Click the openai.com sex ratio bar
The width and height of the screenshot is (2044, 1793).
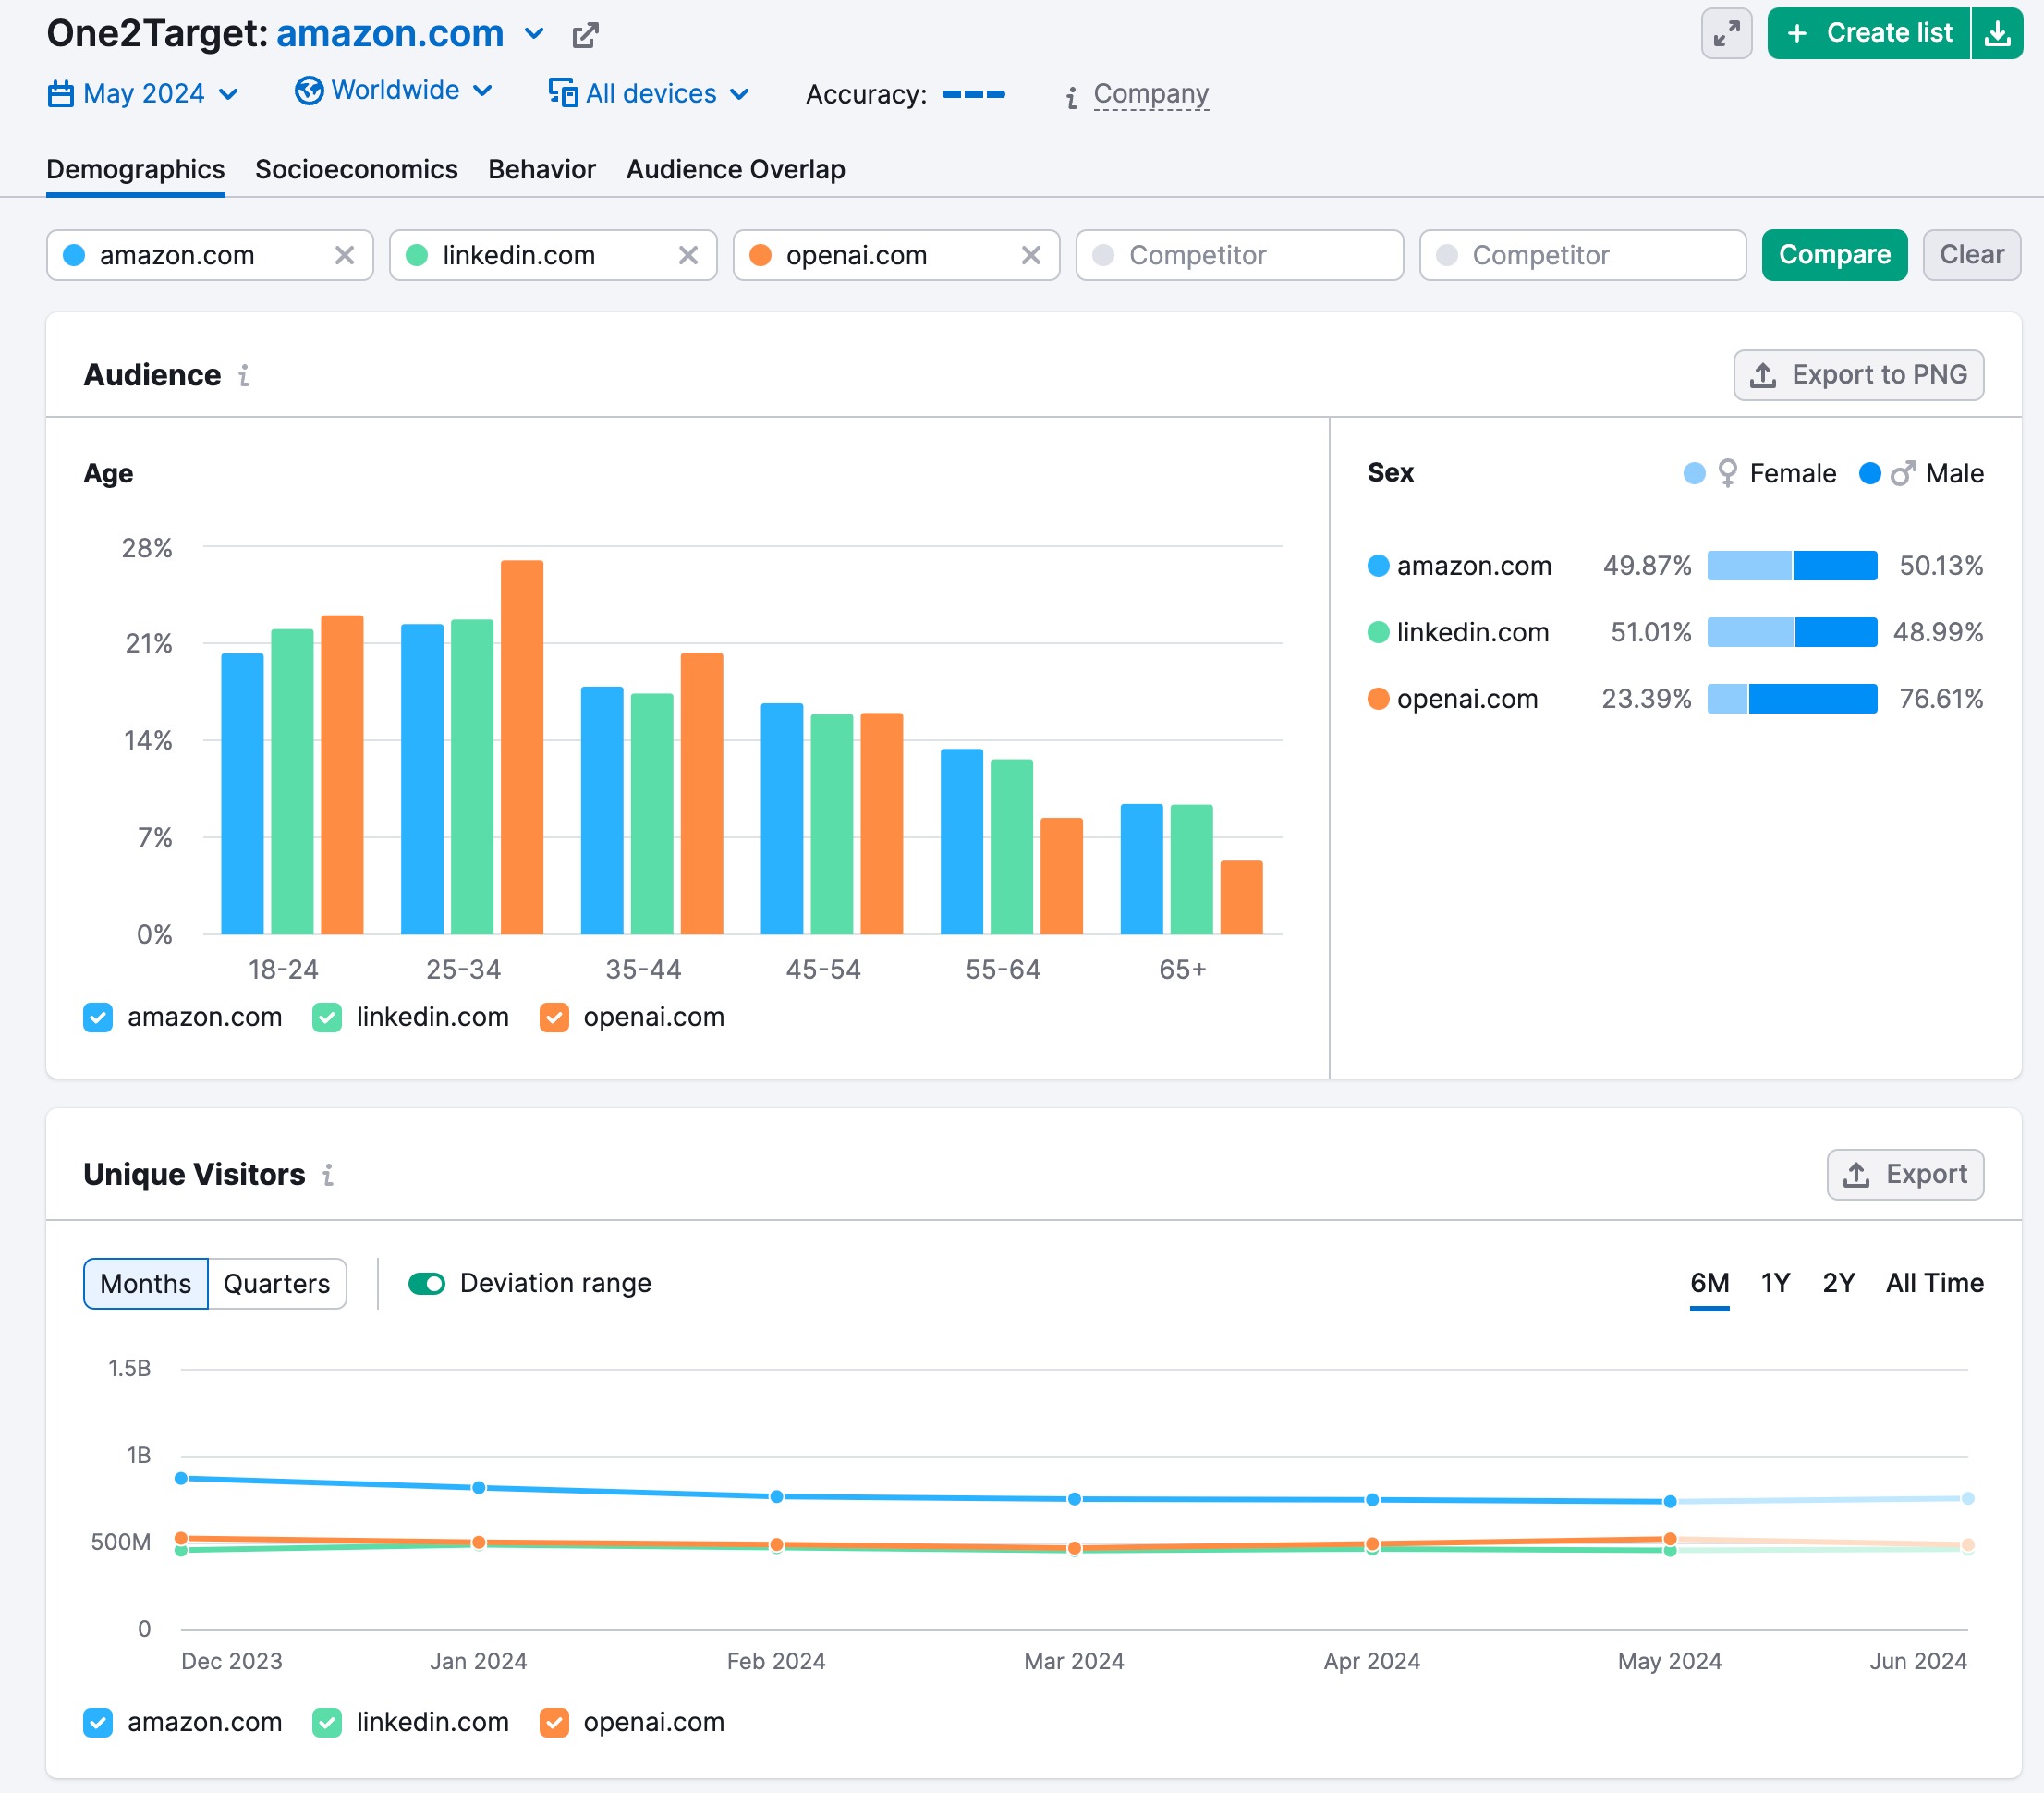[1791, 699]
